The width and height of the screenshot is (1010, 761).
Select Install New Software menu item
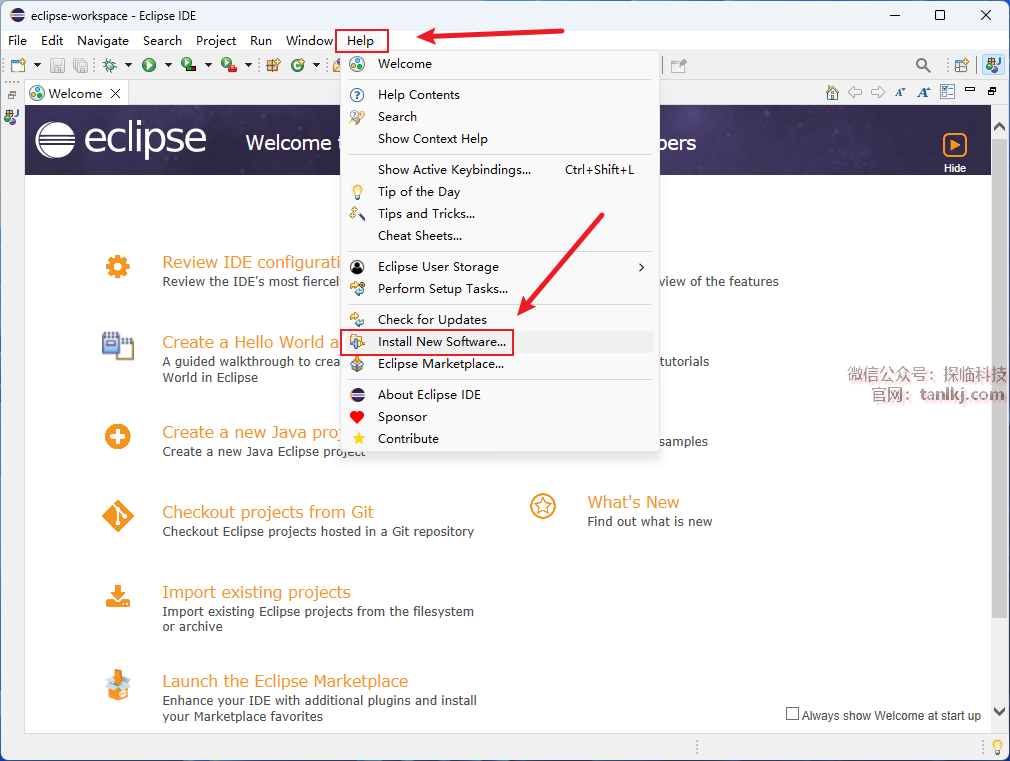coord(441,342)
